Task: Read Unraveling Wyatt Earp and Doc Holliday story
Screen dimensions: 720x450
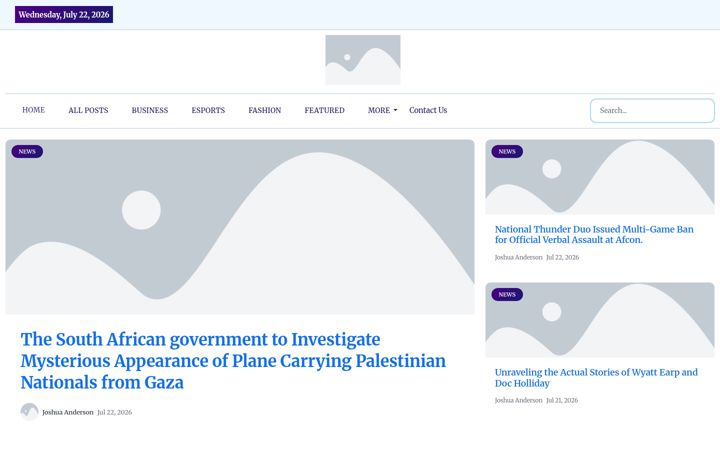Action: pos(596,377)
